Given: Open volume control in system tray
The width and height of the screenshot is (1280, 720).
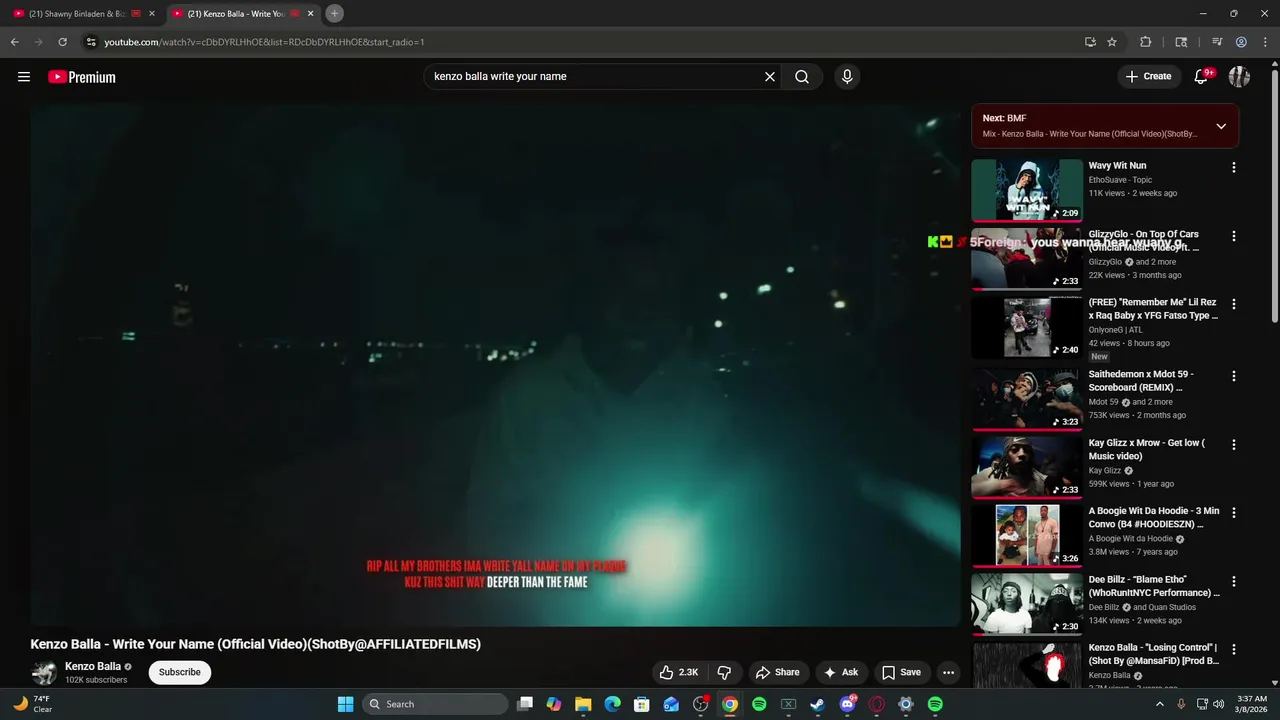Looking at the screenshot, I should [x=1218, y=704].
